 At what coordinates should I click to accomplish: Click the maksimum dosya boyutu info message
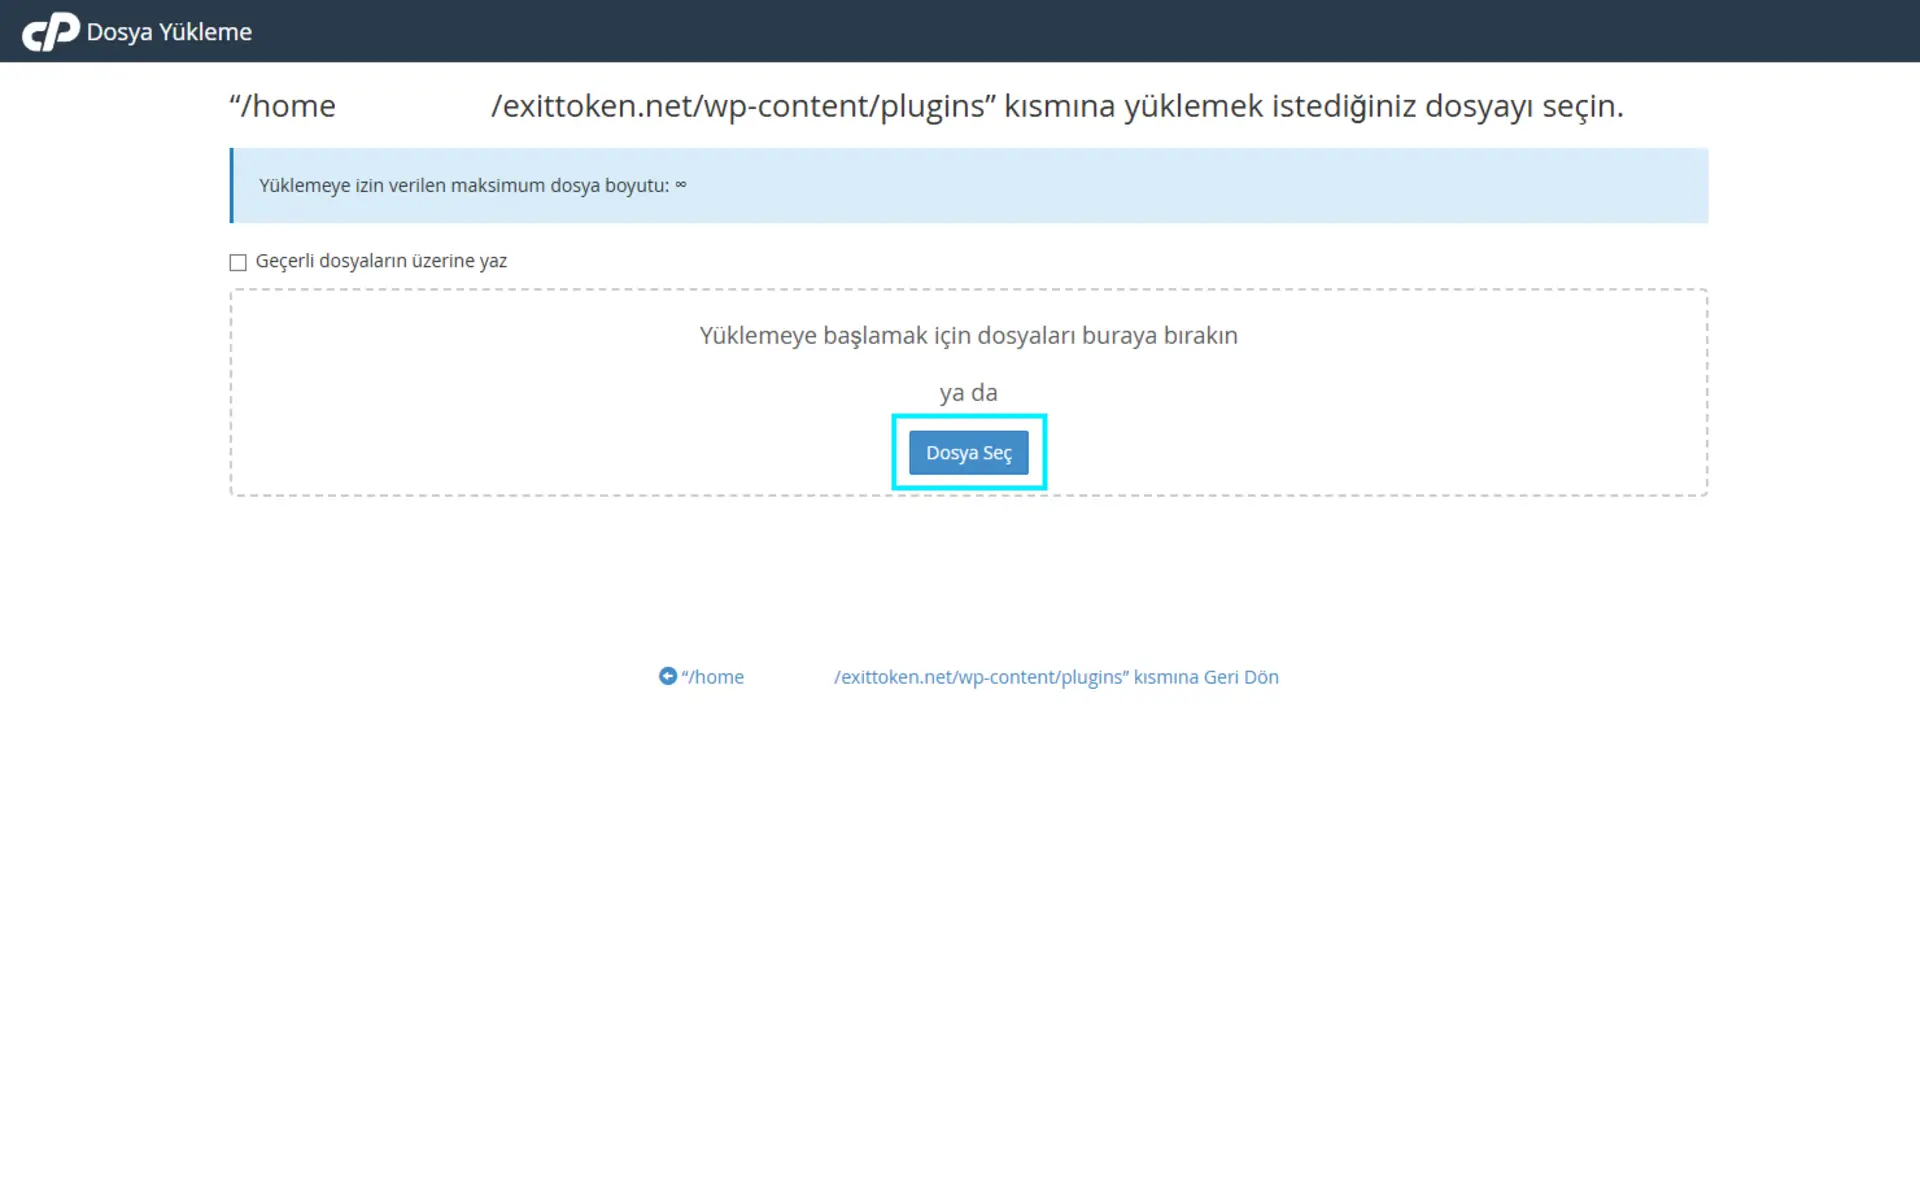(x=969, y=185)
